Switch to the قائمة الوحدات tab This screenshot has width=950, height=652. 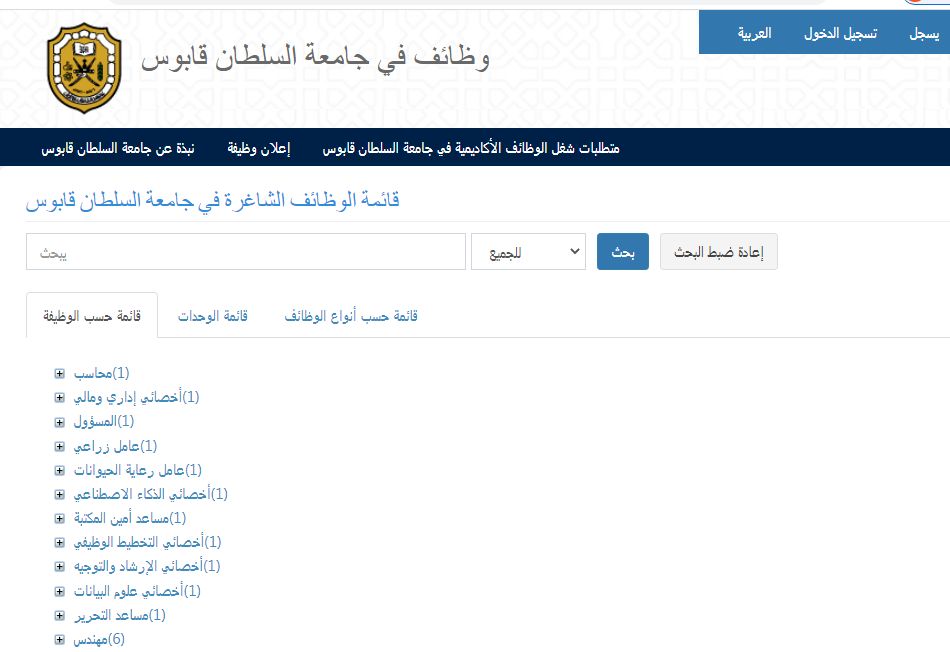213,316
